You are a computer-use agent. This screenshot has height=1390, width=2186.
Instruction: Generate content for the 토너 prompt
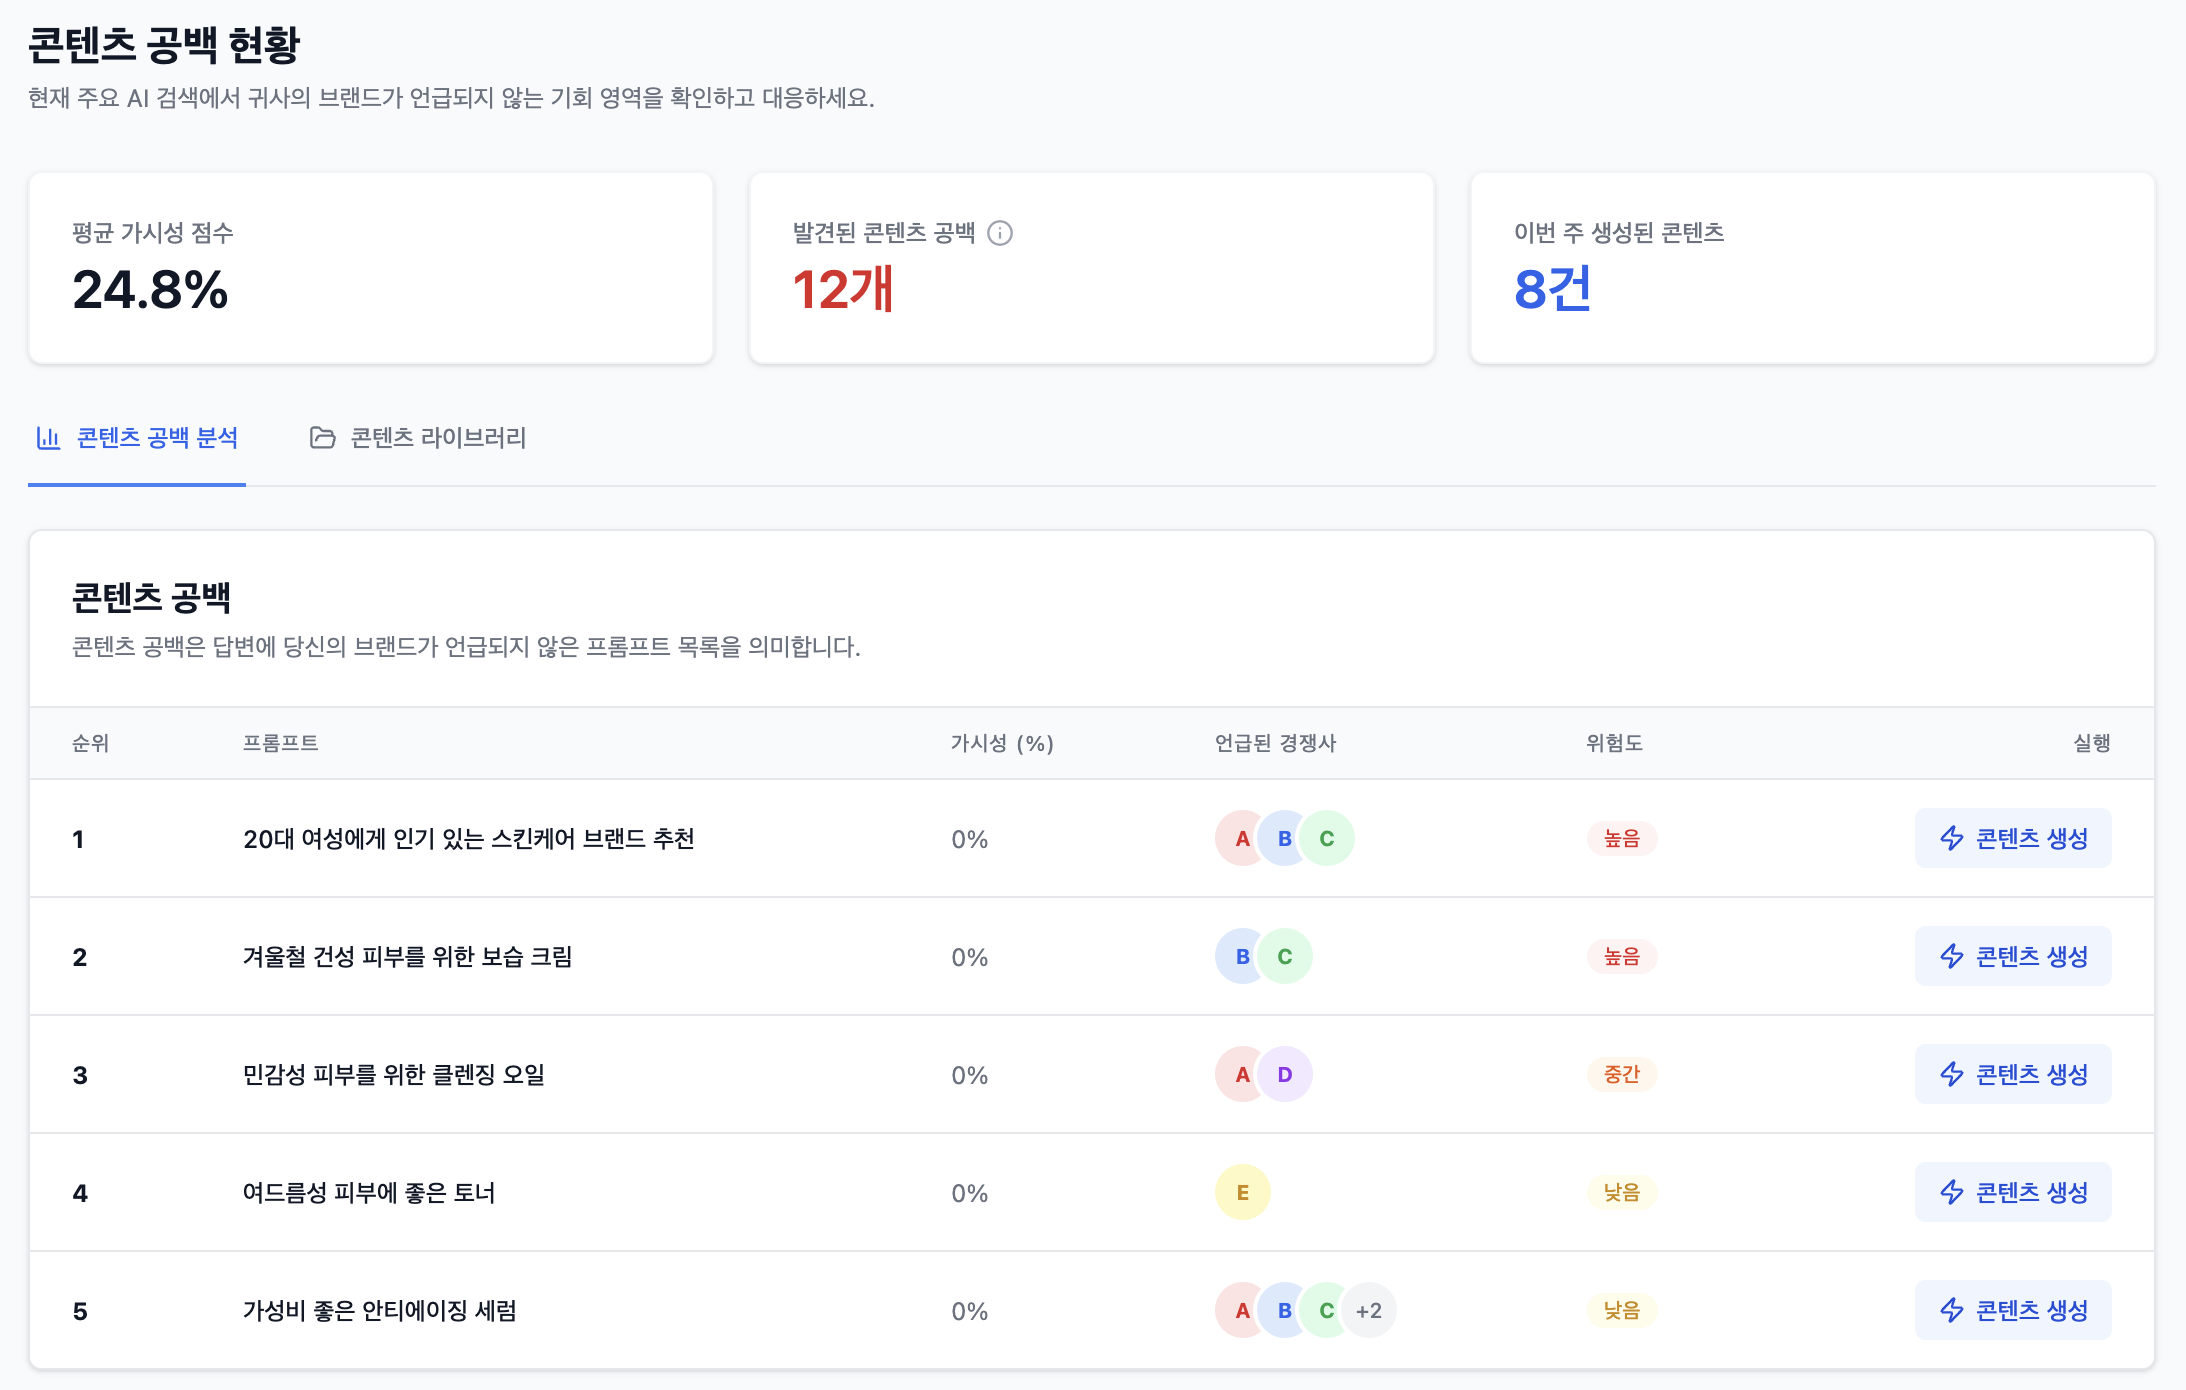point(2012,1192)
